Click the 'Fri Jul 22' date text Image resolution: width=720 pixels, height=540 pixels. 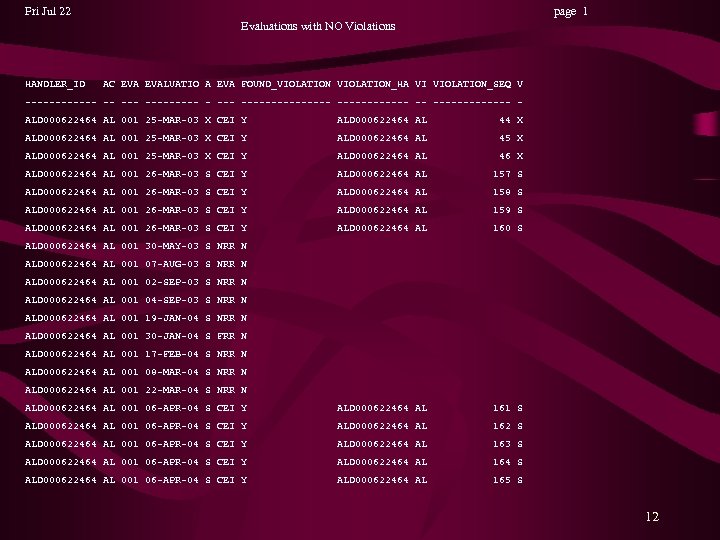click(x=48, y=11)
